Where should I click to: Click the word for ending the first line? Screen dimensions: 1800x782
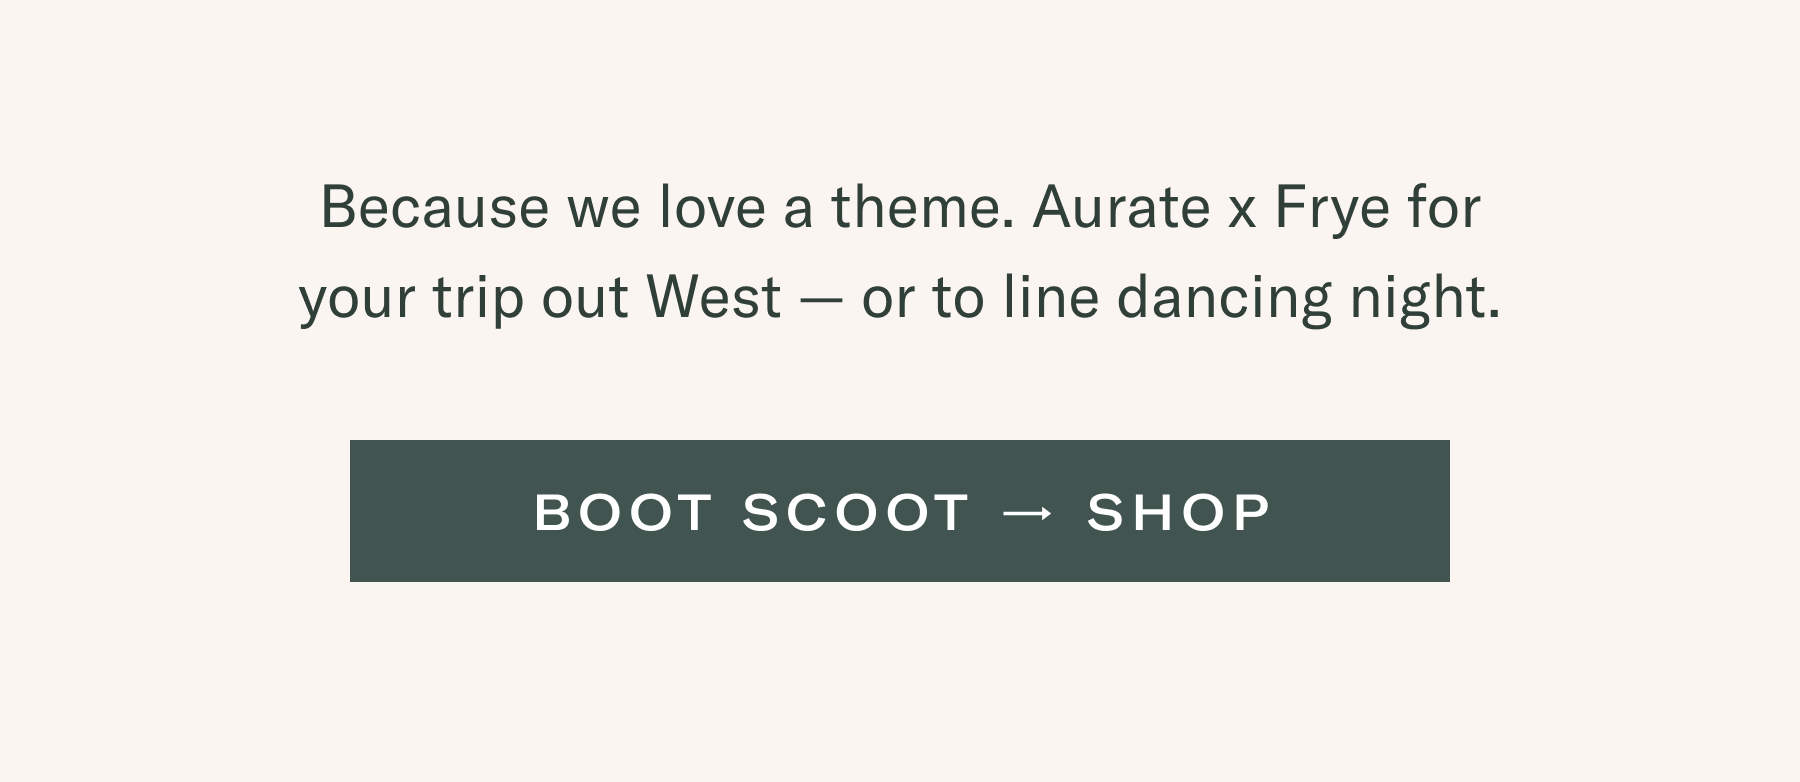pyautogui.click(x=1443, y=207)
